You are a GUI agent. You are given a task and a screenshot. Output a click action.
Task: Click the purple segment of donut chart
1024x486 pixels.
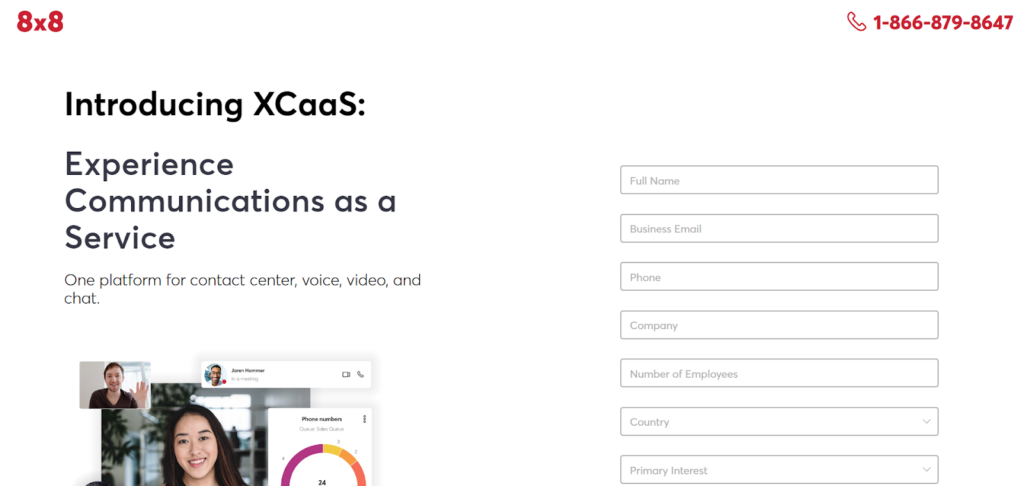pyautogui.click(x=288, y=470)
